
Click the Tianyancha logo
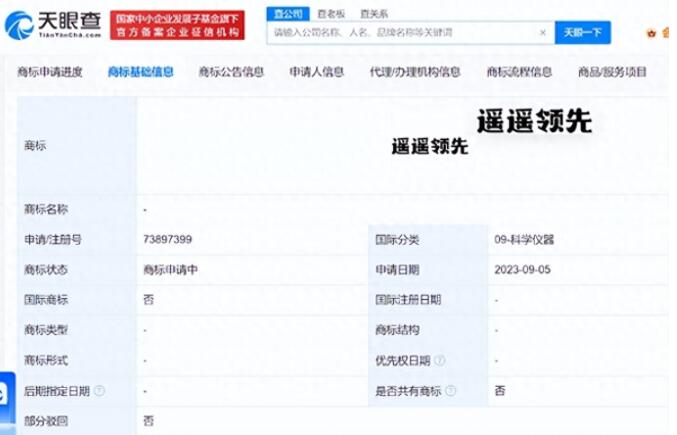53,25
